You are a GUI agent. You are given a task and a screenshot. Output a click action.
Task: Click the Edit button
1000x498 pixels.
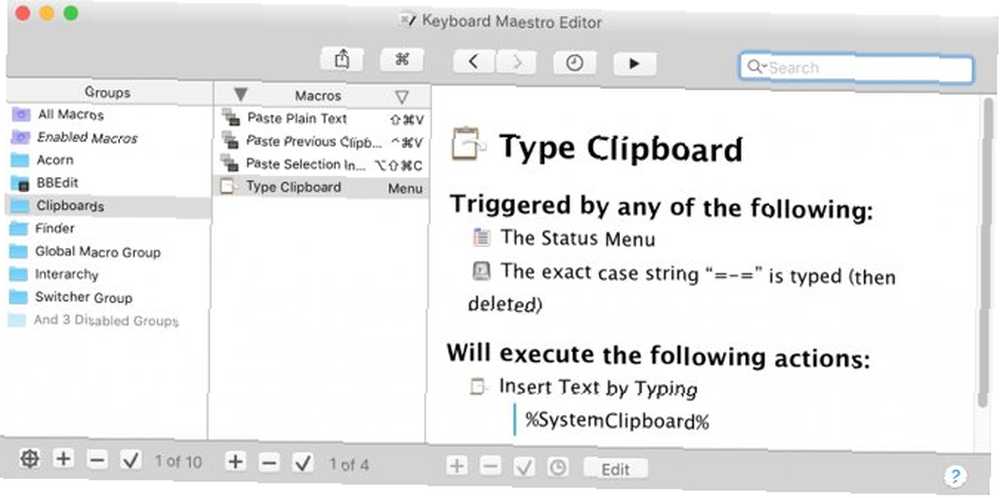click(x=615, y=469)
